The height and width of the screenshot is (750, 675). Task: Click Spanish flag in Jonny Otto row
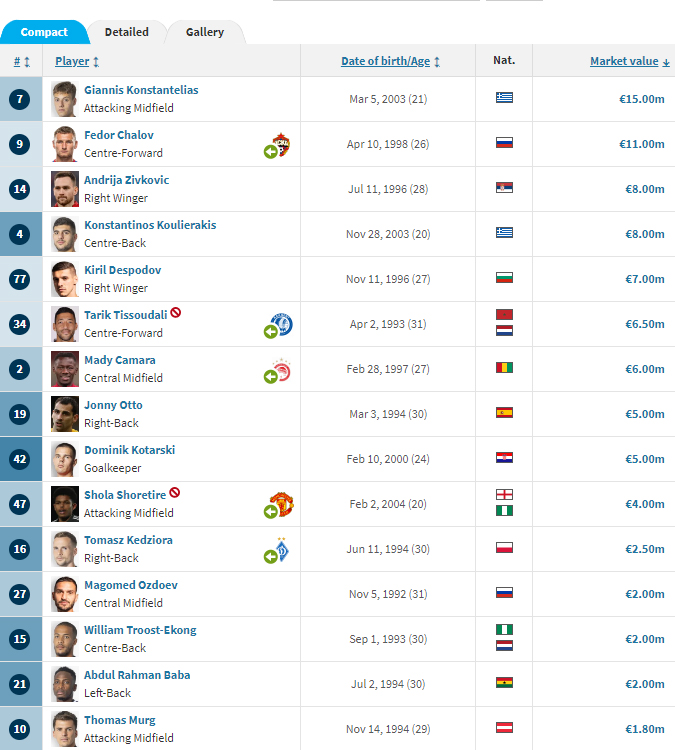pyautogui.click(x=504, y=413)
